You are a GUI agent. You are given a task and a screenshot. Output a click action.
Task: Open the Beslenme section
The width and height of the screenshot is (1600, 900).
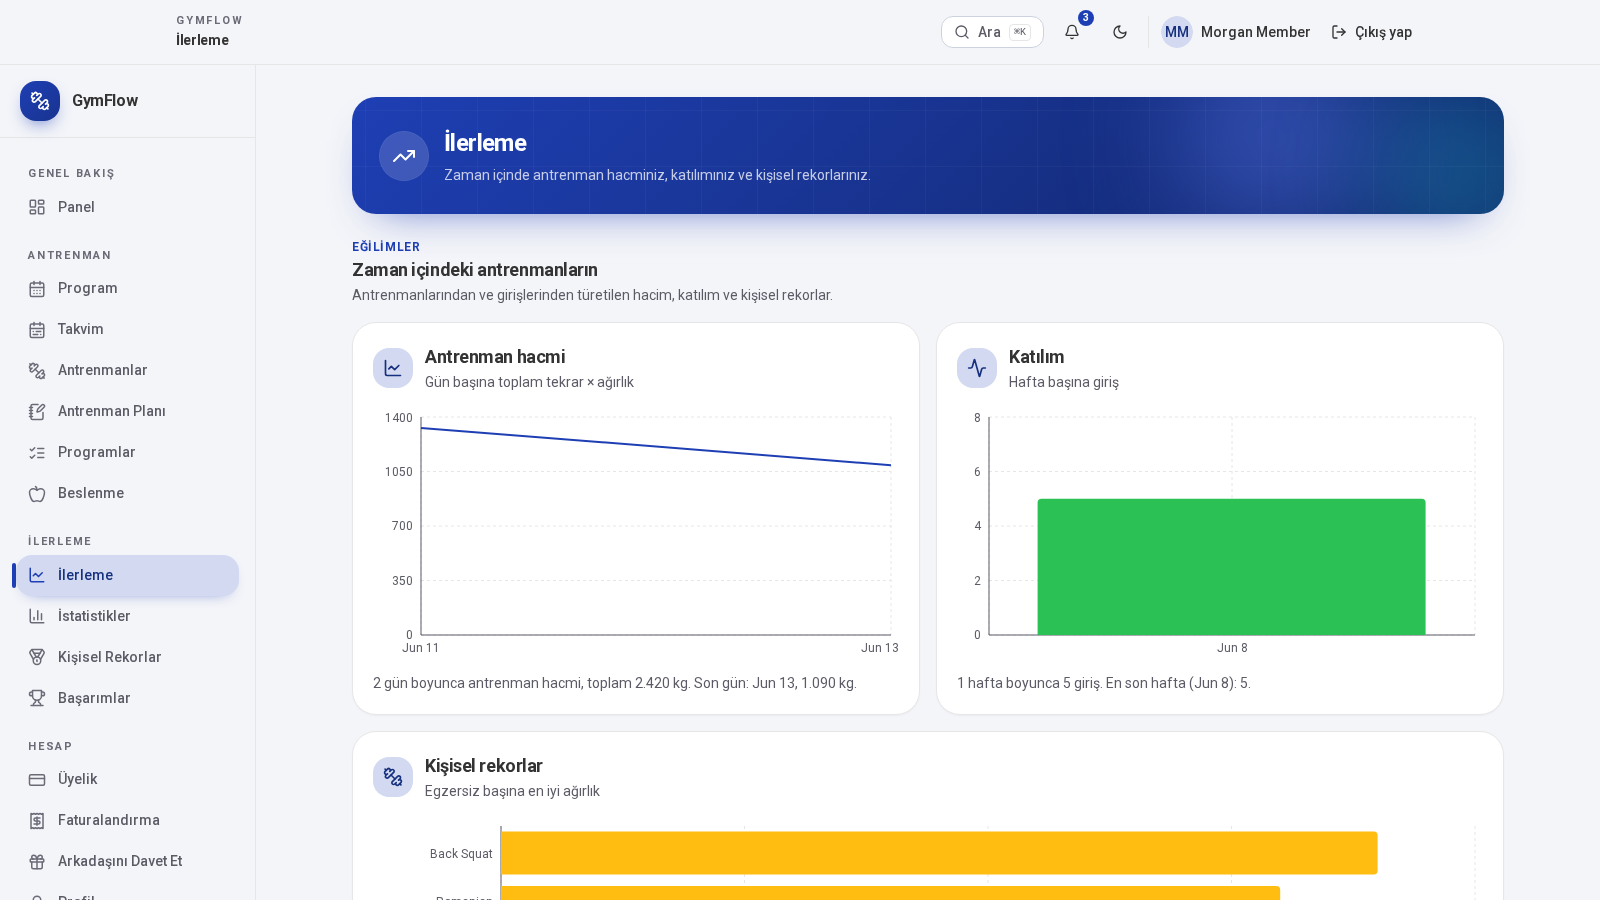click(x=128, y=493)
